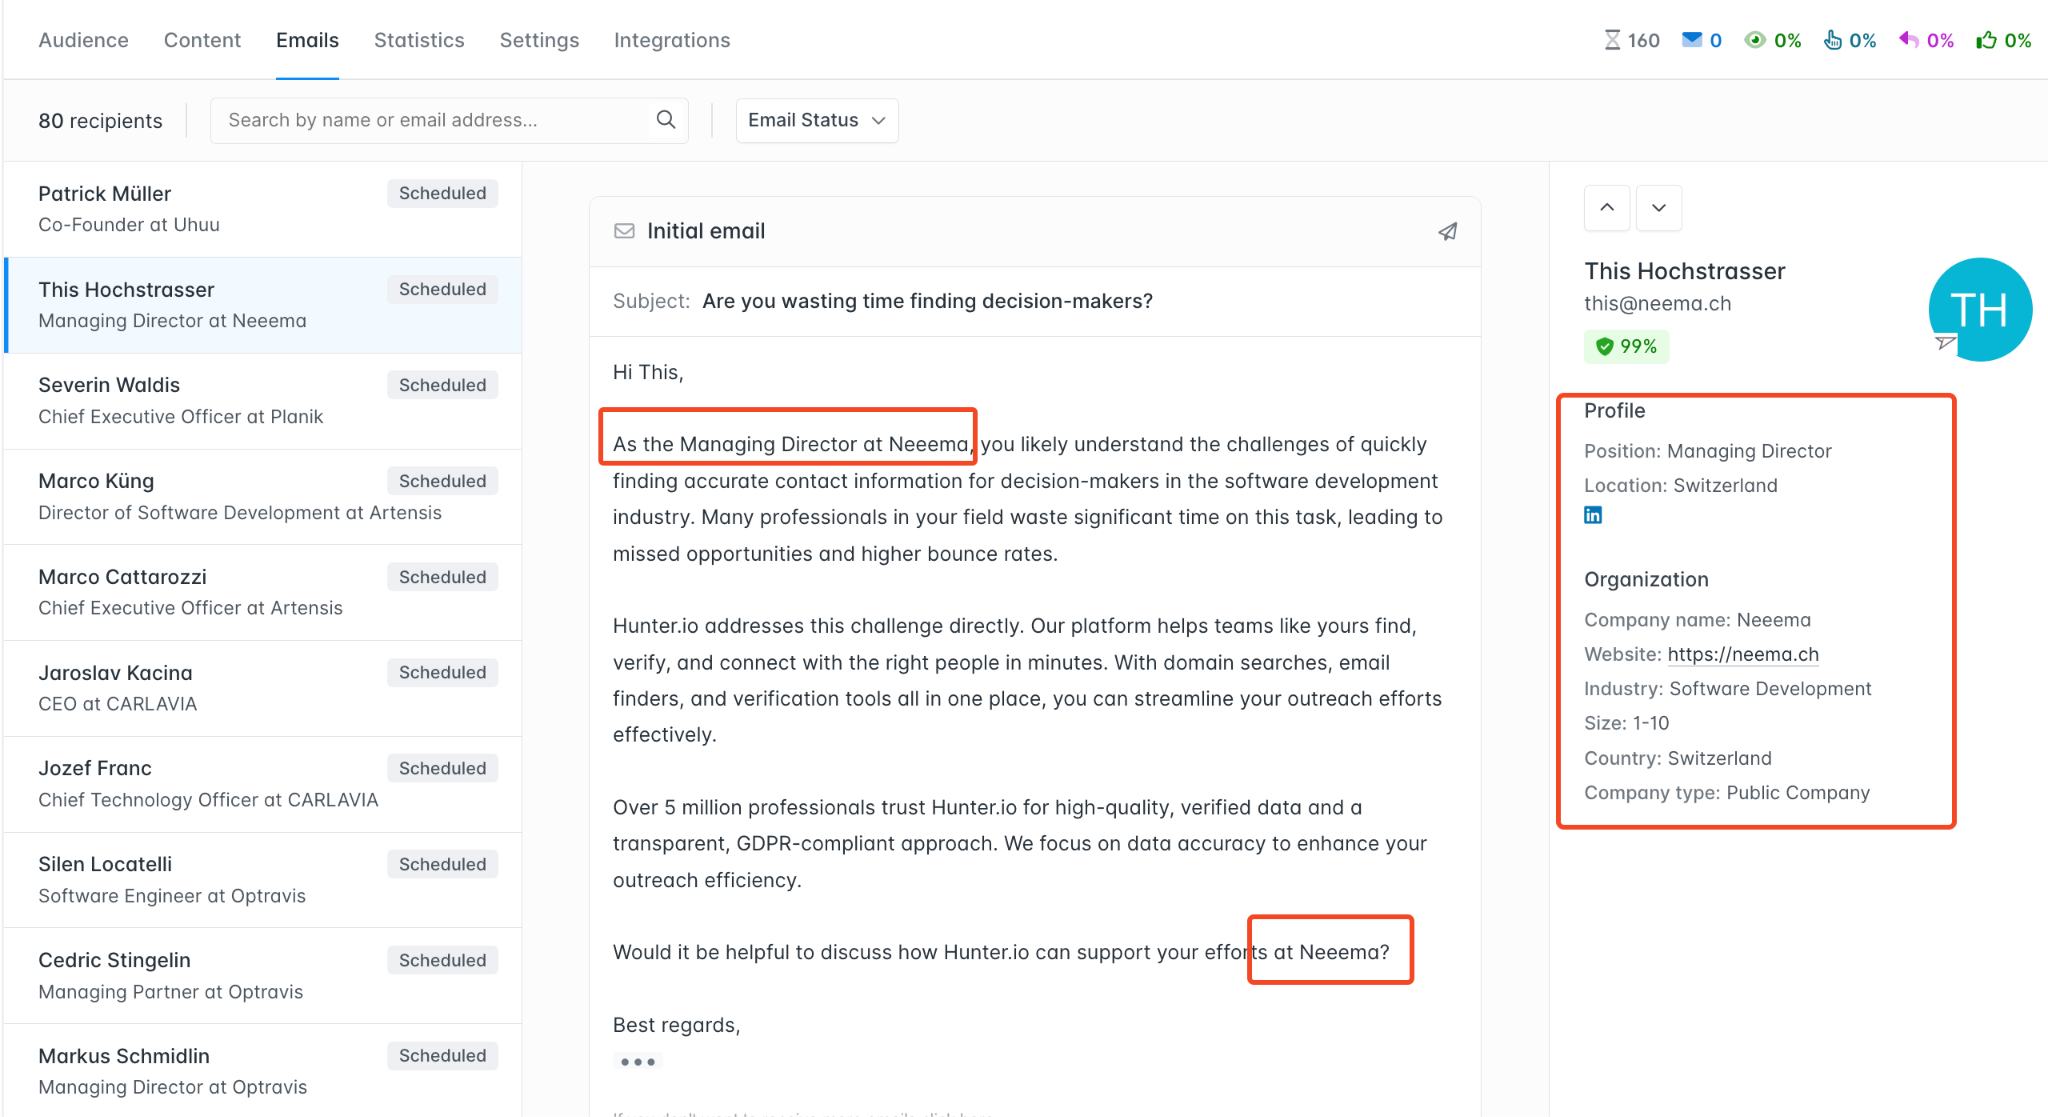This screenshot has height=1117, width=2048.
Task: Focus the name or email search field
Action: [449, 120]
